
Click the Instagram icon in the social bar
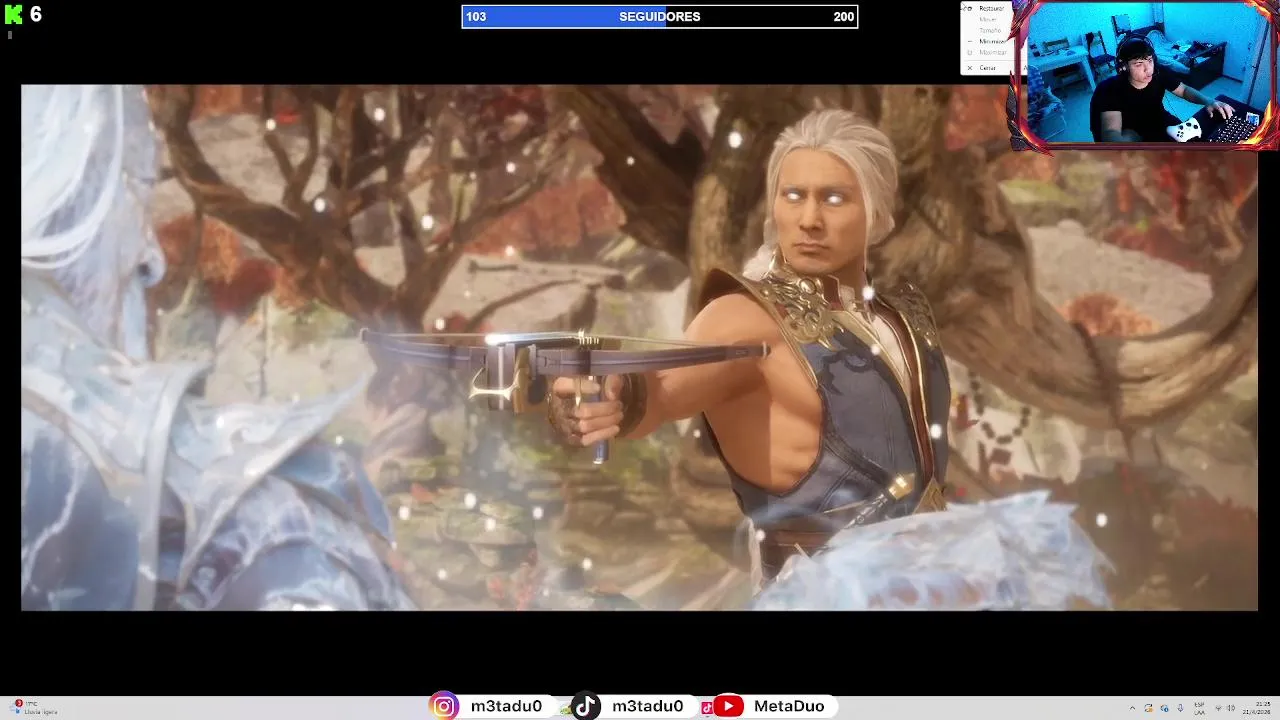[444, 706]
